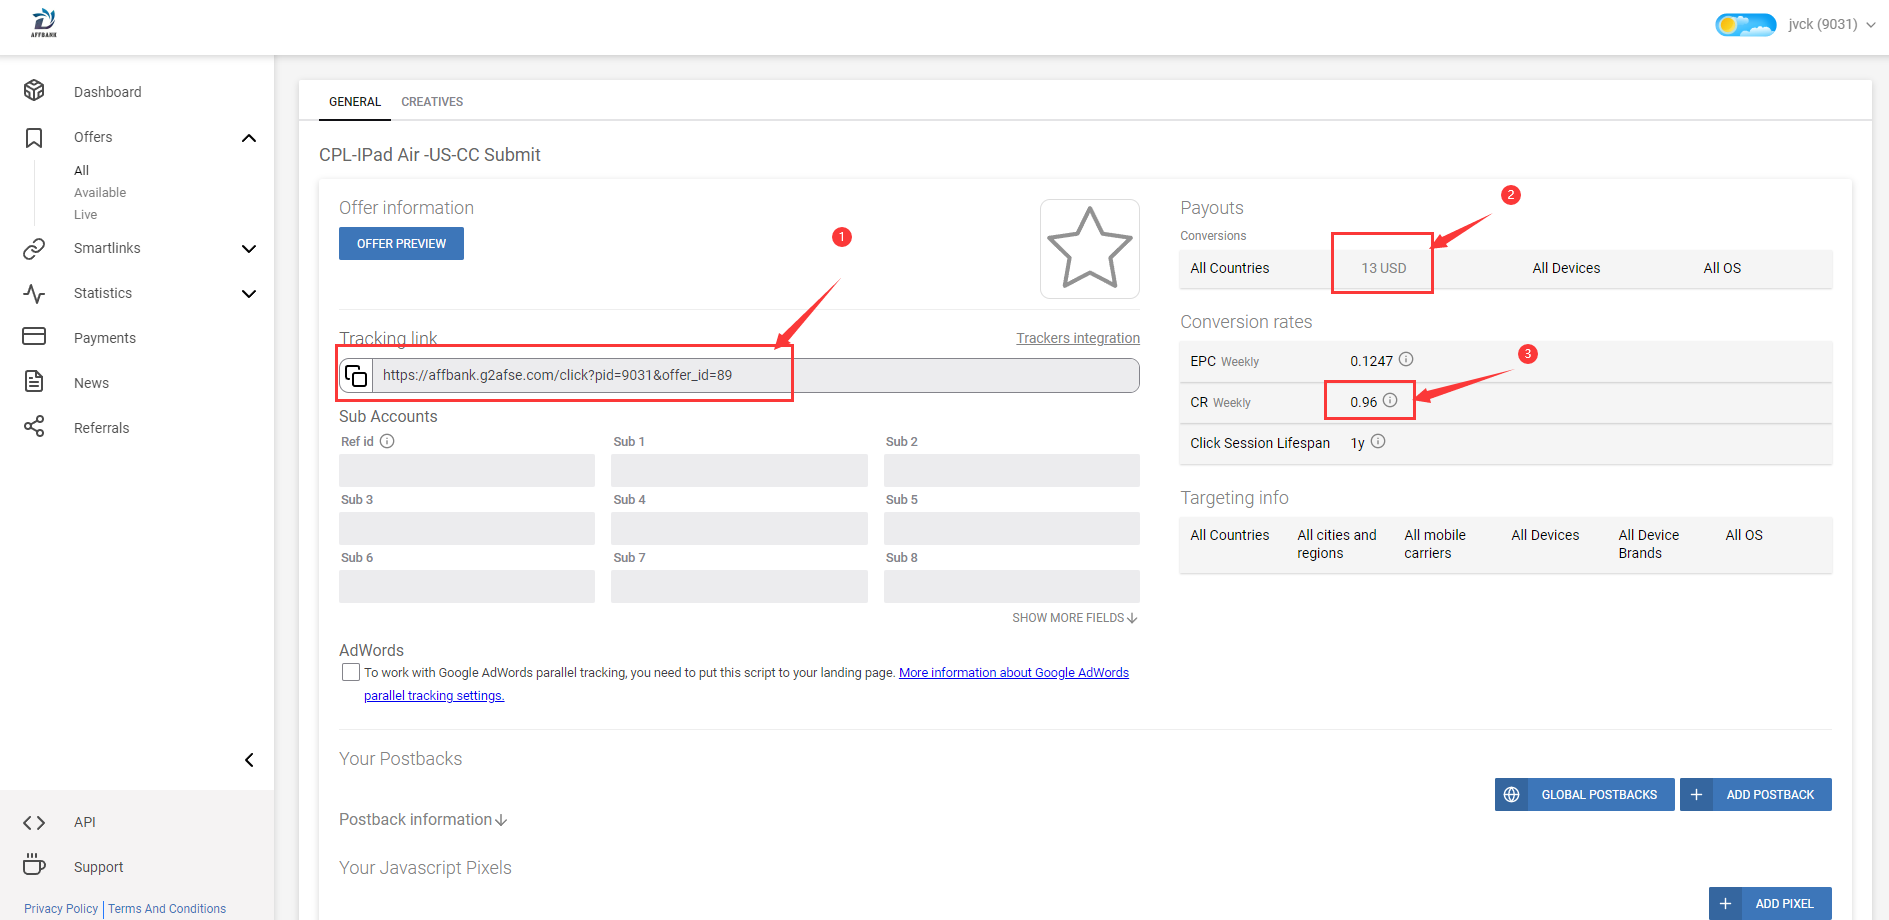Expand Show More Fields
The height and width of the screenshot is (920, 1889).
pyautogui.click(x=1075, y=618)
